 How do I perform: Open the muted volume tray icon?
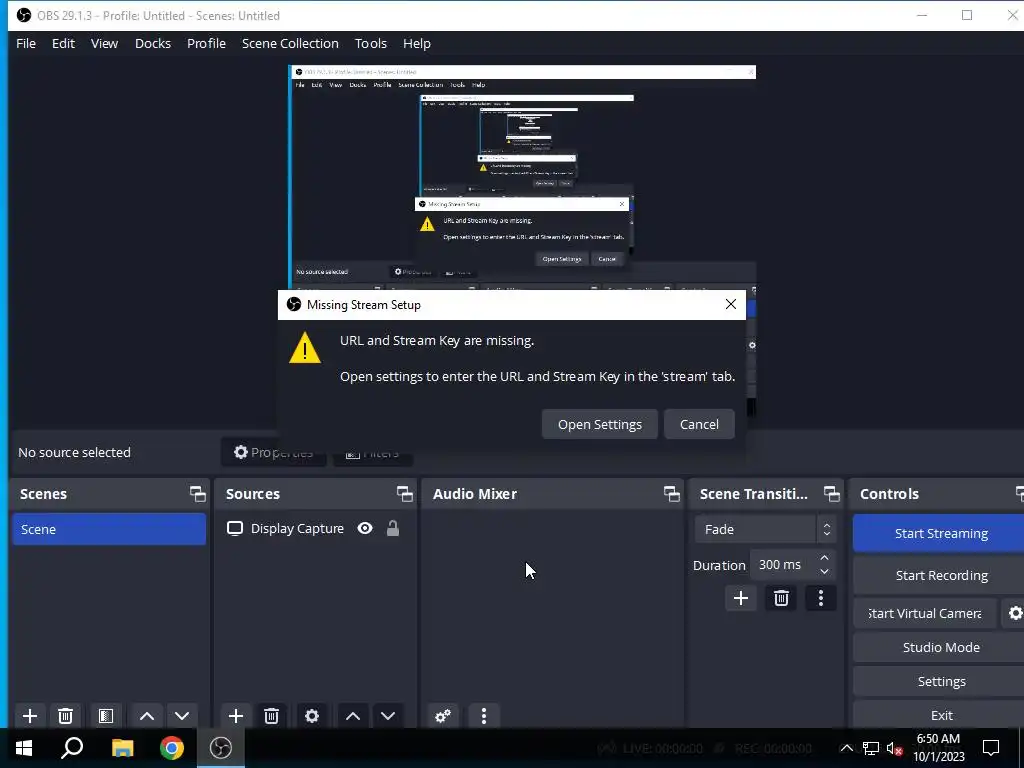(895, 748)
